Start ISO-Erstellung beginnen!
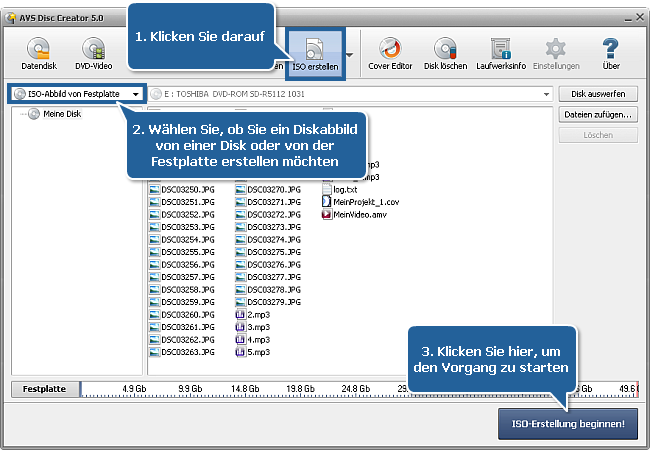 click(x=568, y=424)
